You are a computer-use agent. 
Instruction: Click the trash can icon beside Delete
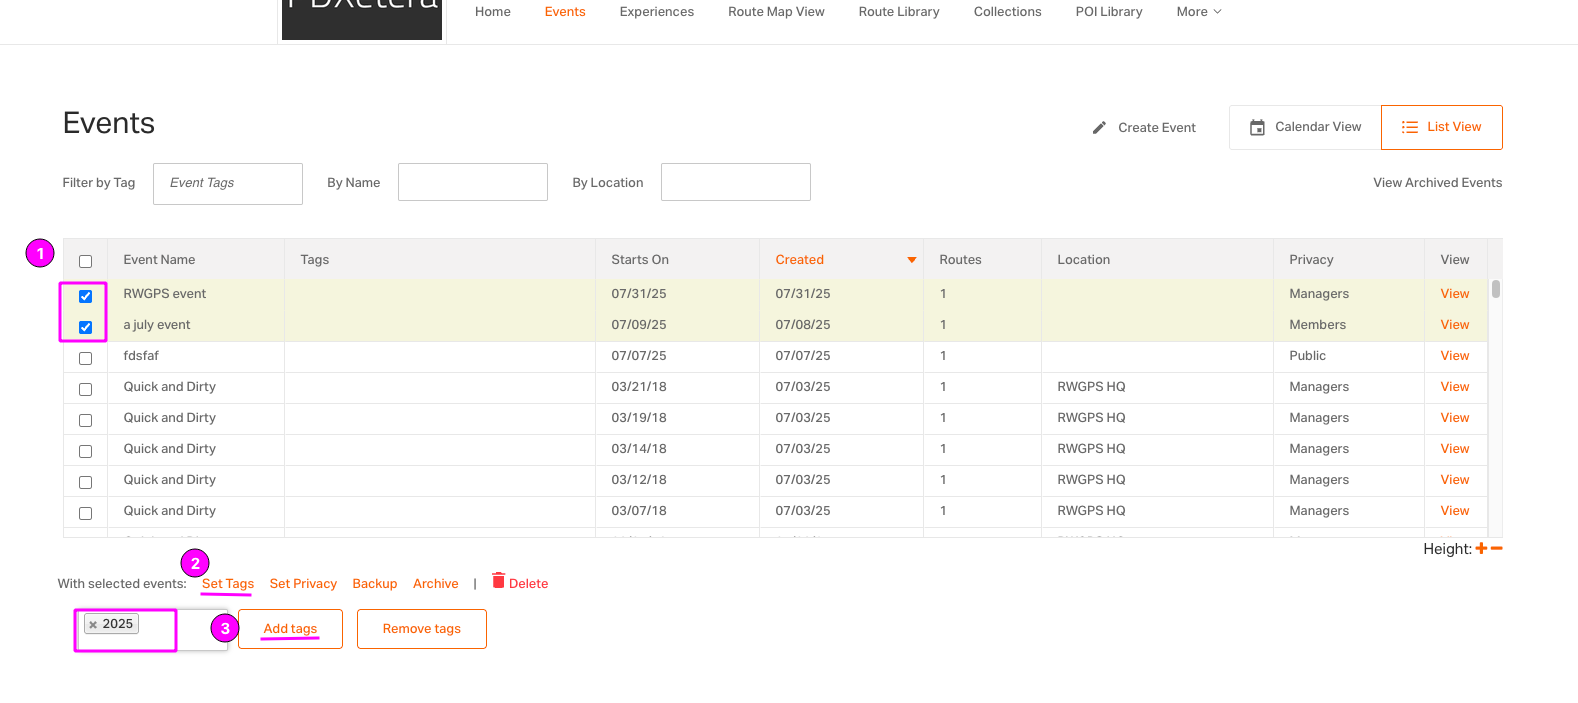tap(498, 581)
